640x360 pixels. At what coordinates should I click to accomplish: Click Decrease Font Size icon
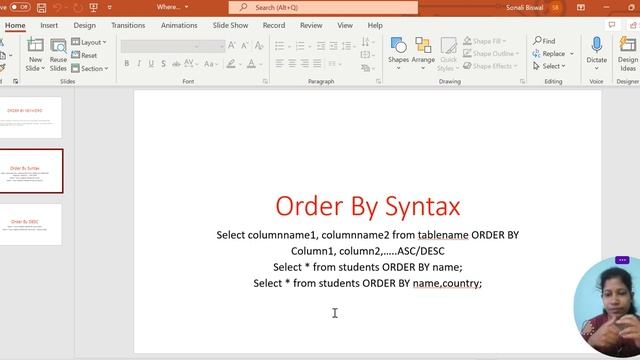pos(244,46)
